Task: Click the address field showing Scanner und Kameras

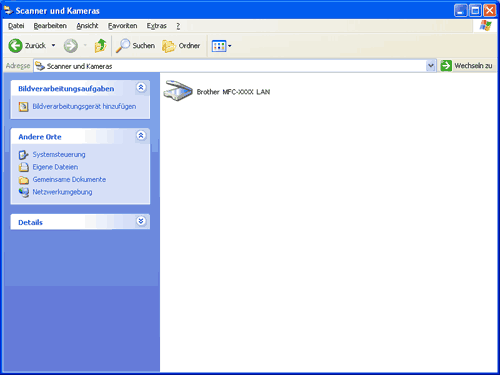Action: (230, 66)
